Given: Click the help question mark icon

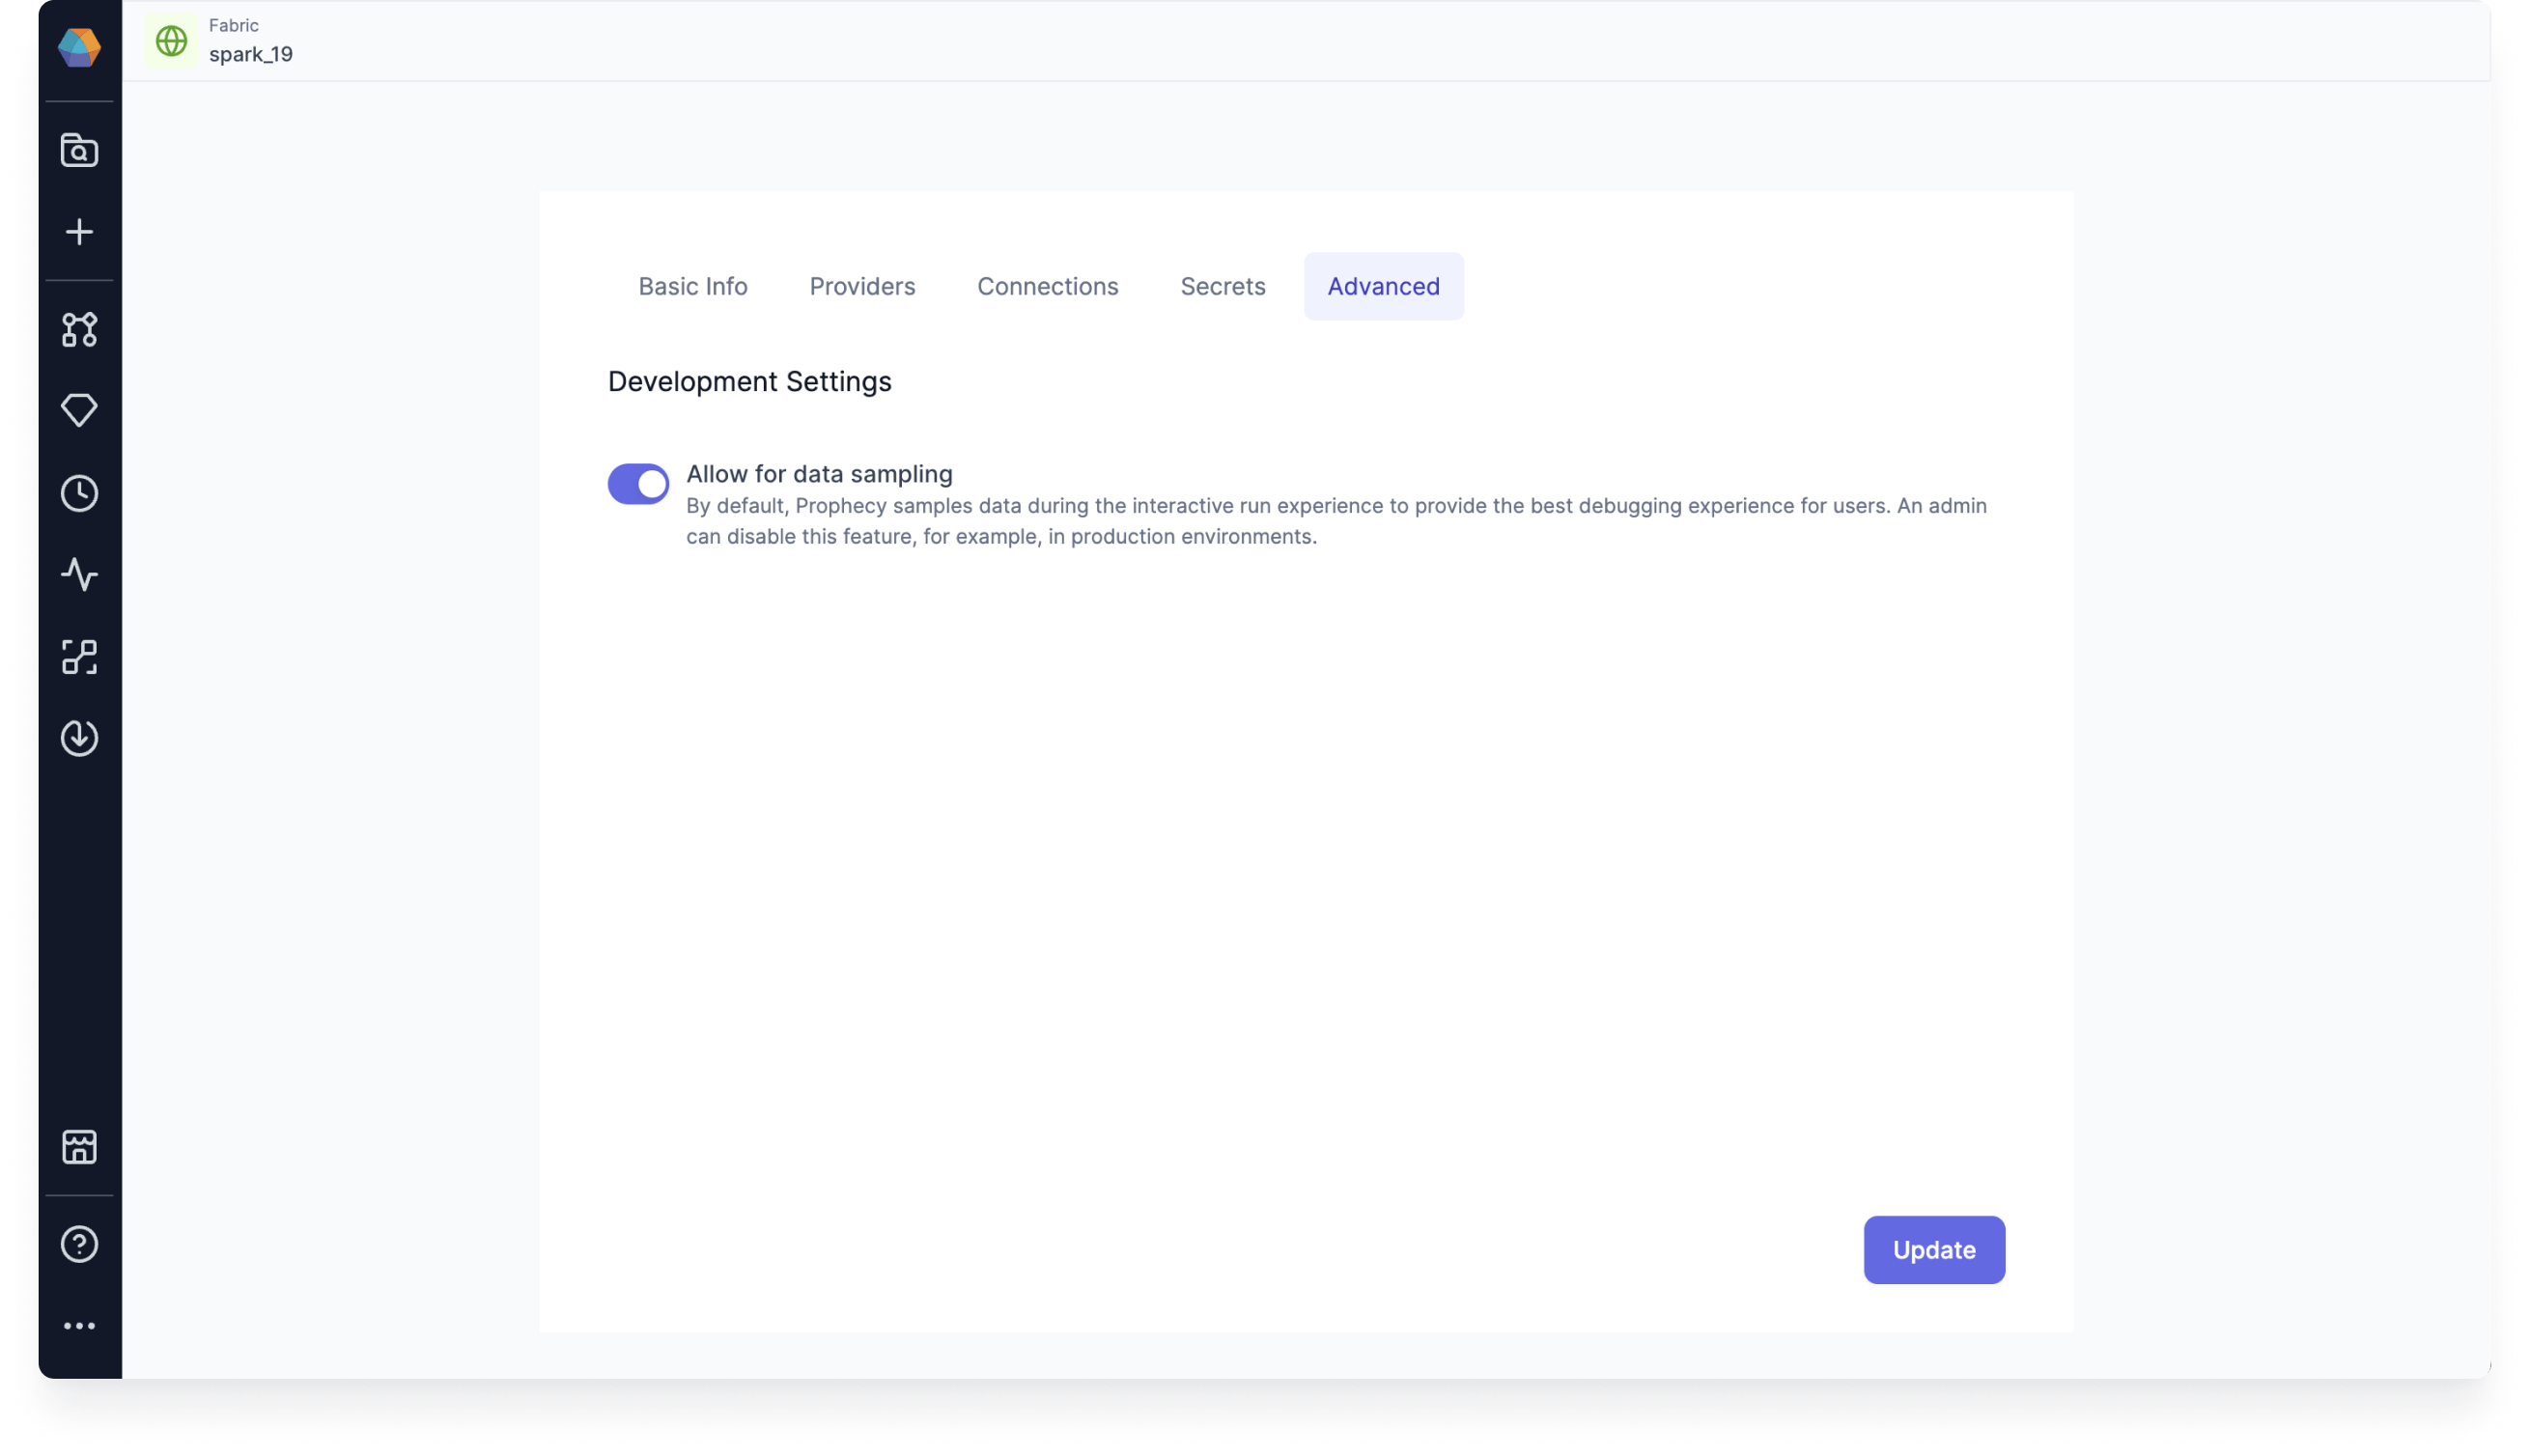Looking at the screenshot, I should pyautogui.click(x=79, y=1244).
